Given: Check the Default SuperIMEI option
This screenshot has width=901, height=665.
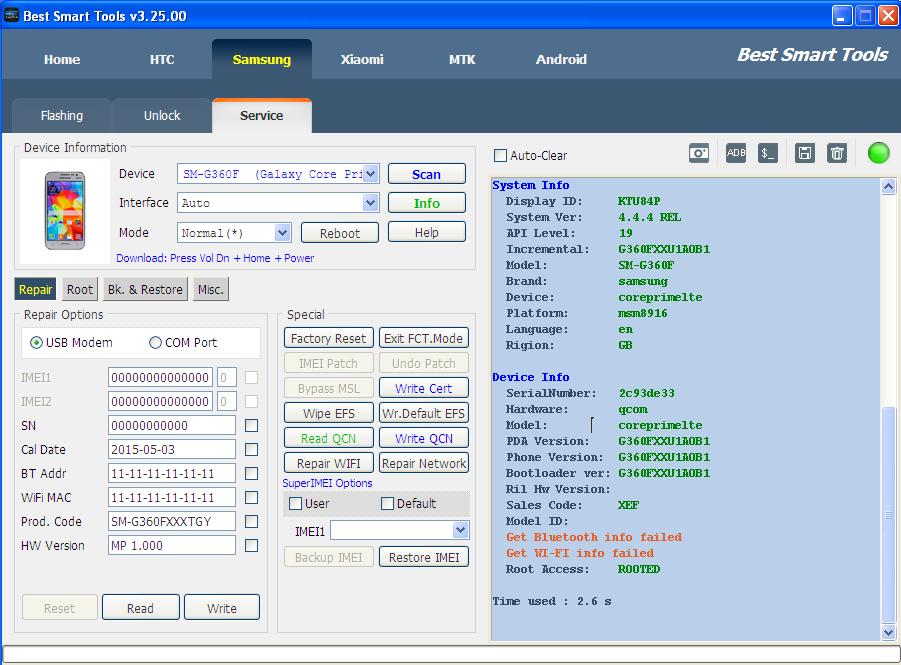Looking at the screenshot, I should click(x=387, y=503).
